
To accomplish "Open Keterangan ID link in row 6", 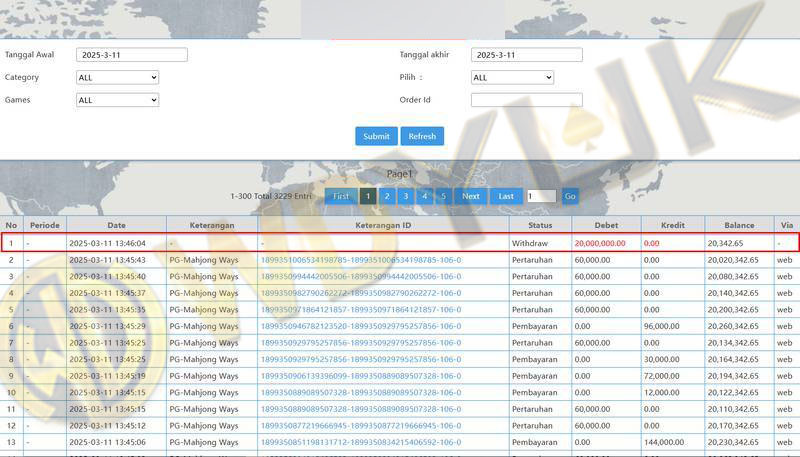I will pos(361,326).
